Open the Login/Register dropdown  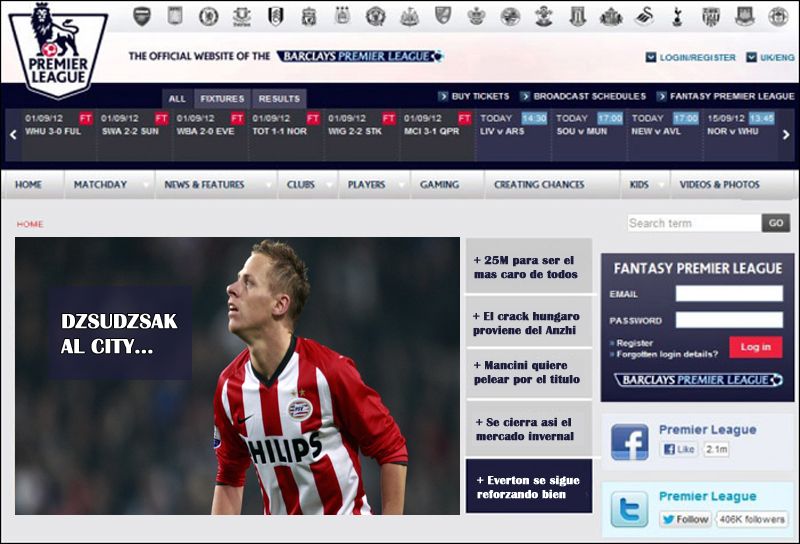(690, 57)
